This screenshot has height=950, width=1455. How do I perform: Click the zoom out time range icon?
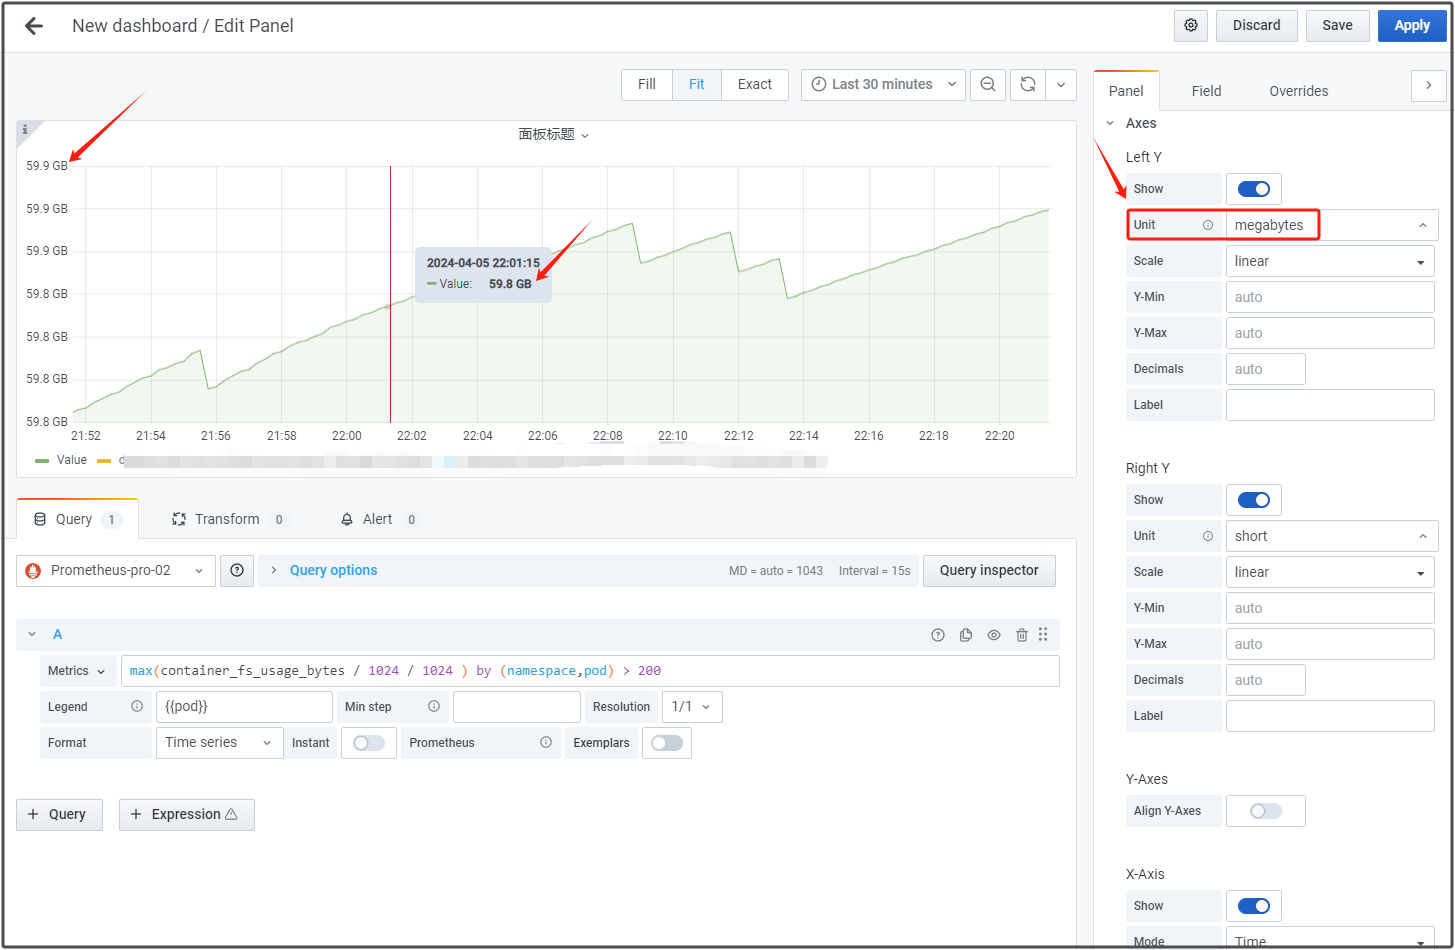pyautogui.click(x=988, y=85)
